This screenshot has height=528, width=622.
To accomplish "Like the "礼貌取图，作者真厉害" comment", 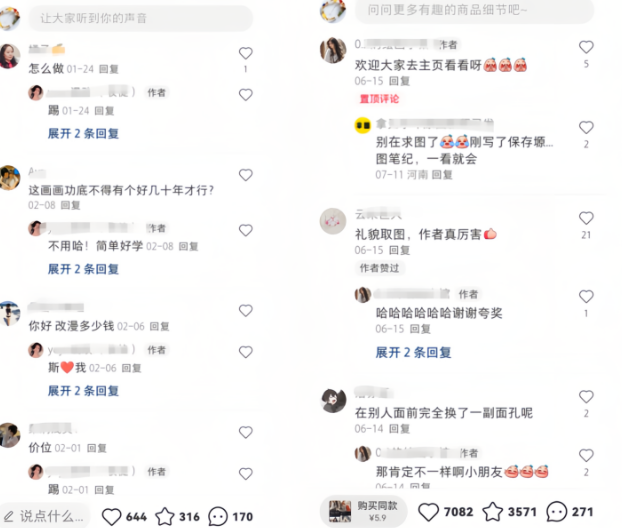I will [586, 218].
